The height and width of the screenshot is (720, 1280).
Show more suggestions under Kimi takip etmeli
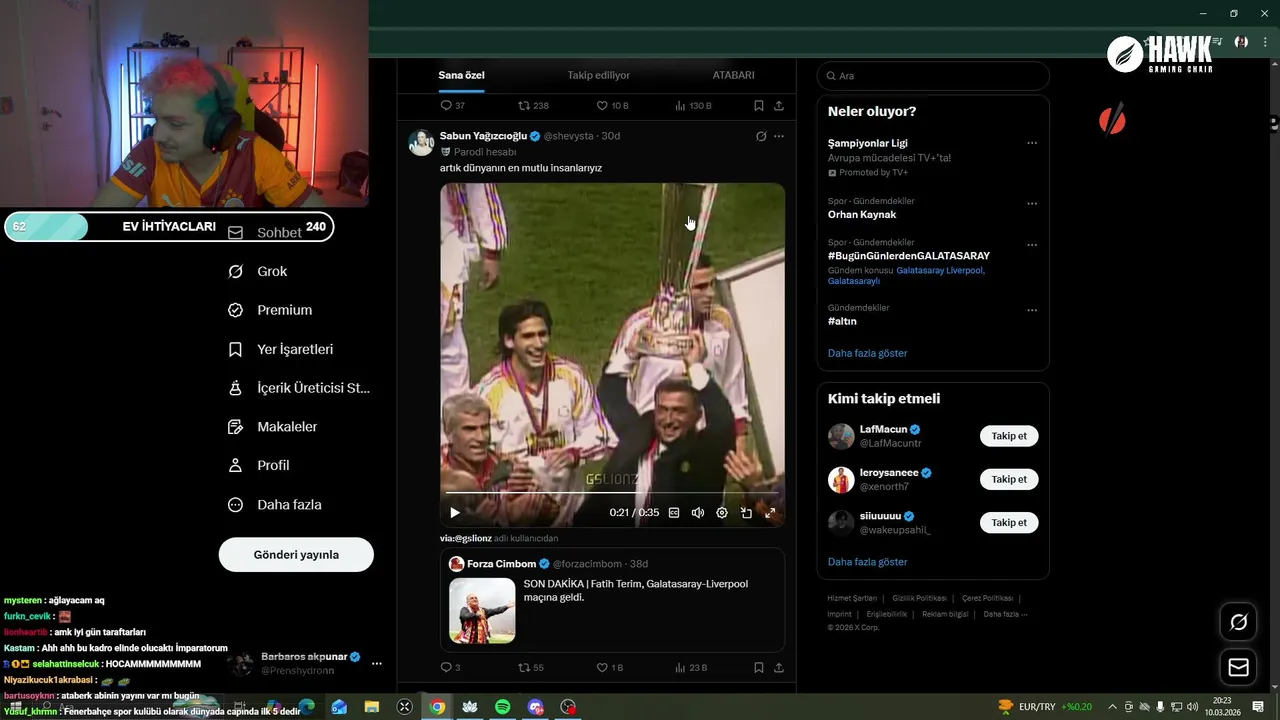867,562
